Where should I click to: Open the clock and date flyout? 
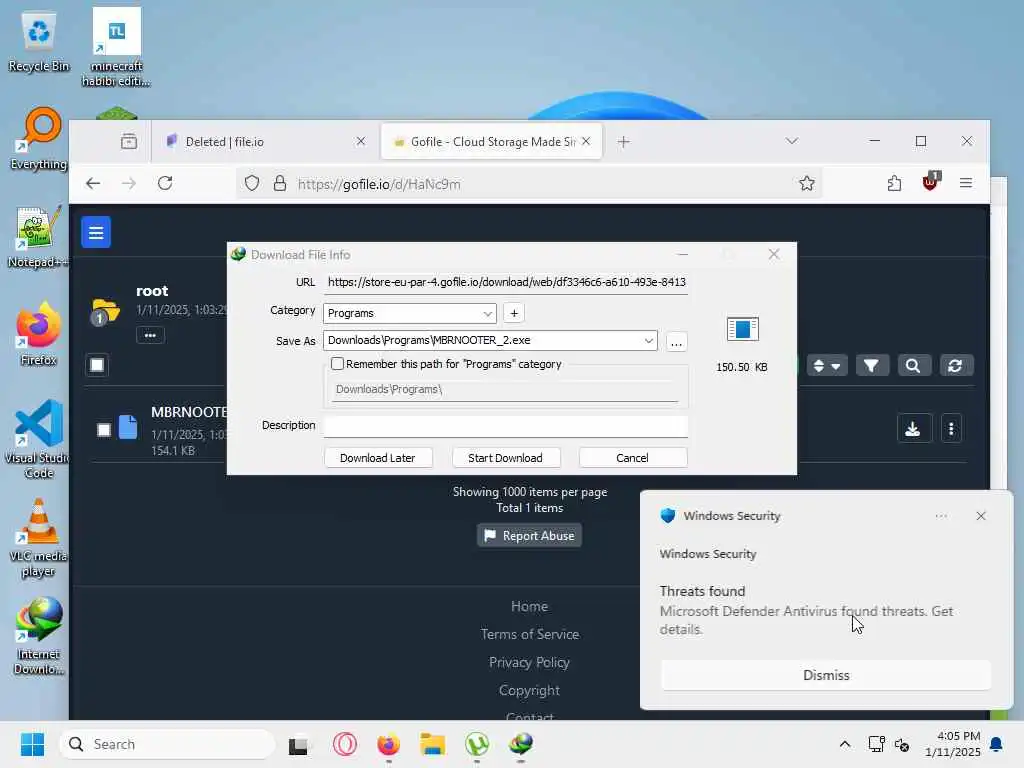[x=952, y=744]
